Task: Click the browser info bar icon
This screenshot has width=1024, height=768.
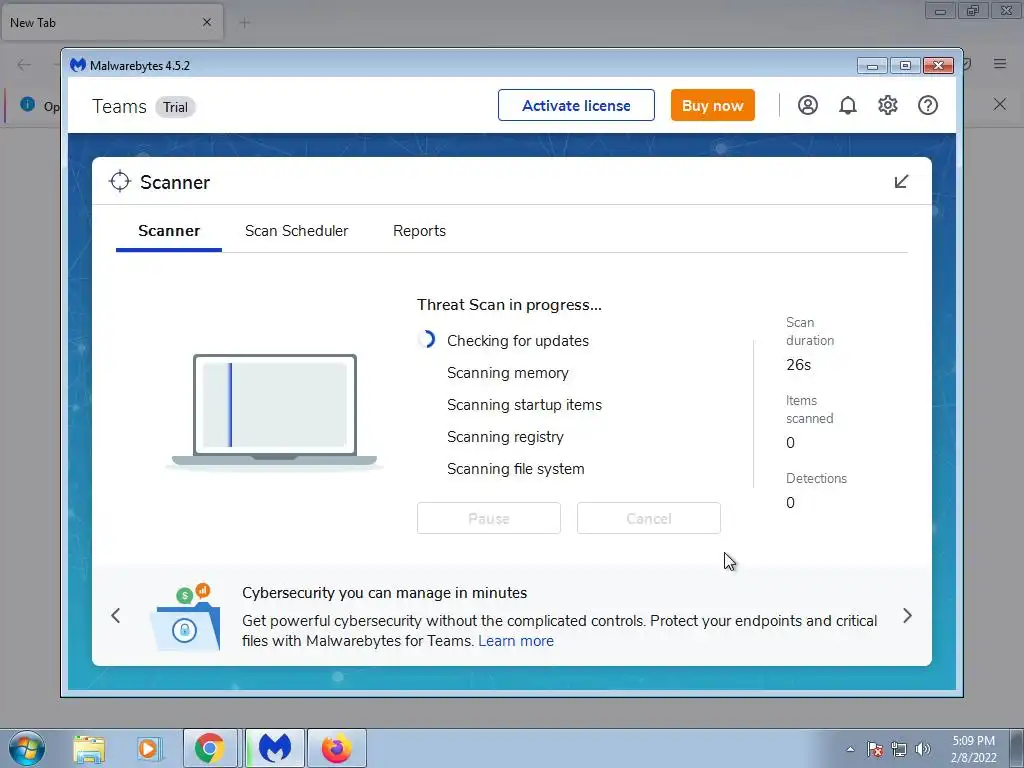Action: pos(27,104)
